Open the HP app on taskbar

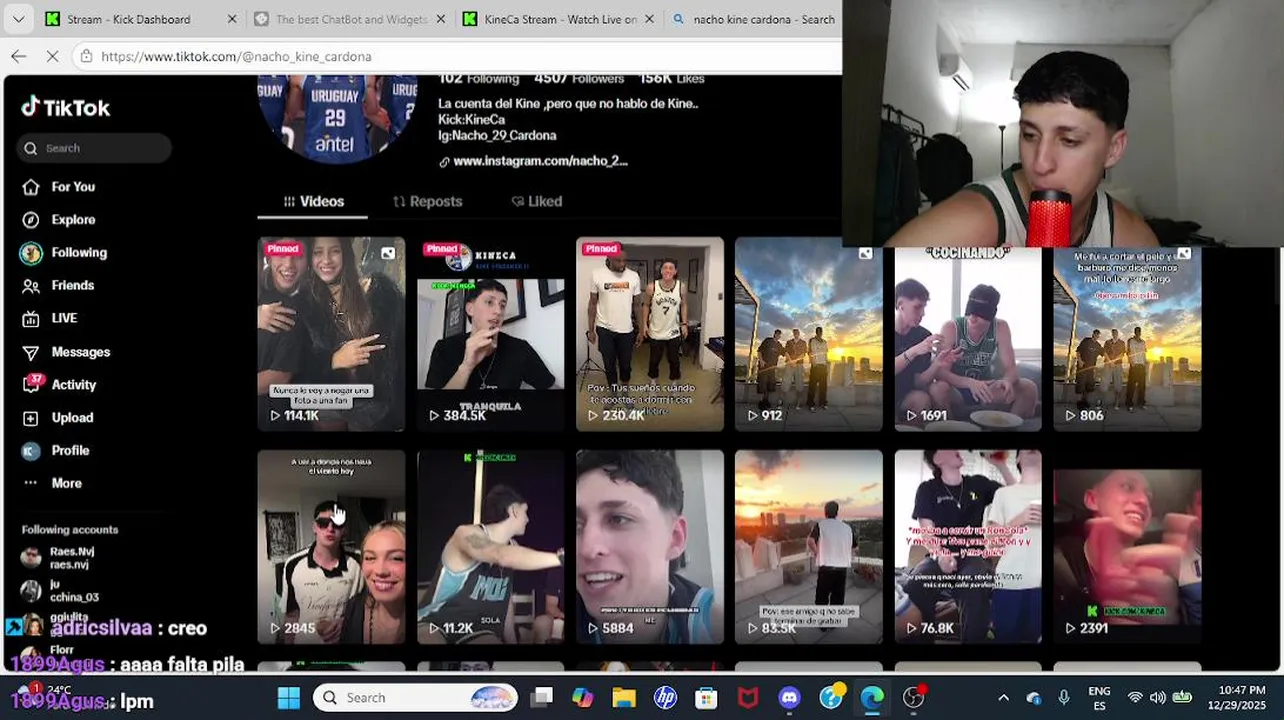point(665,698)
